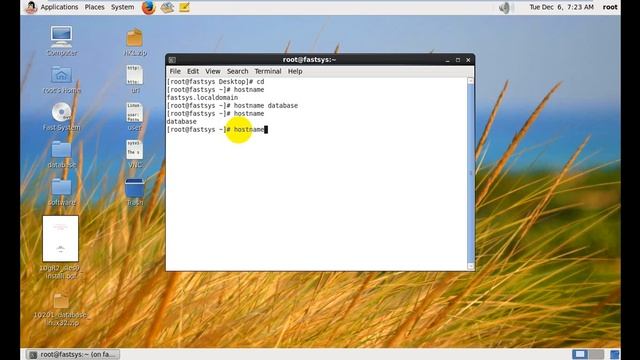The image size is (640, 360).
Task: Open the Trash desktop icon
Action: (x=135, y=188)
